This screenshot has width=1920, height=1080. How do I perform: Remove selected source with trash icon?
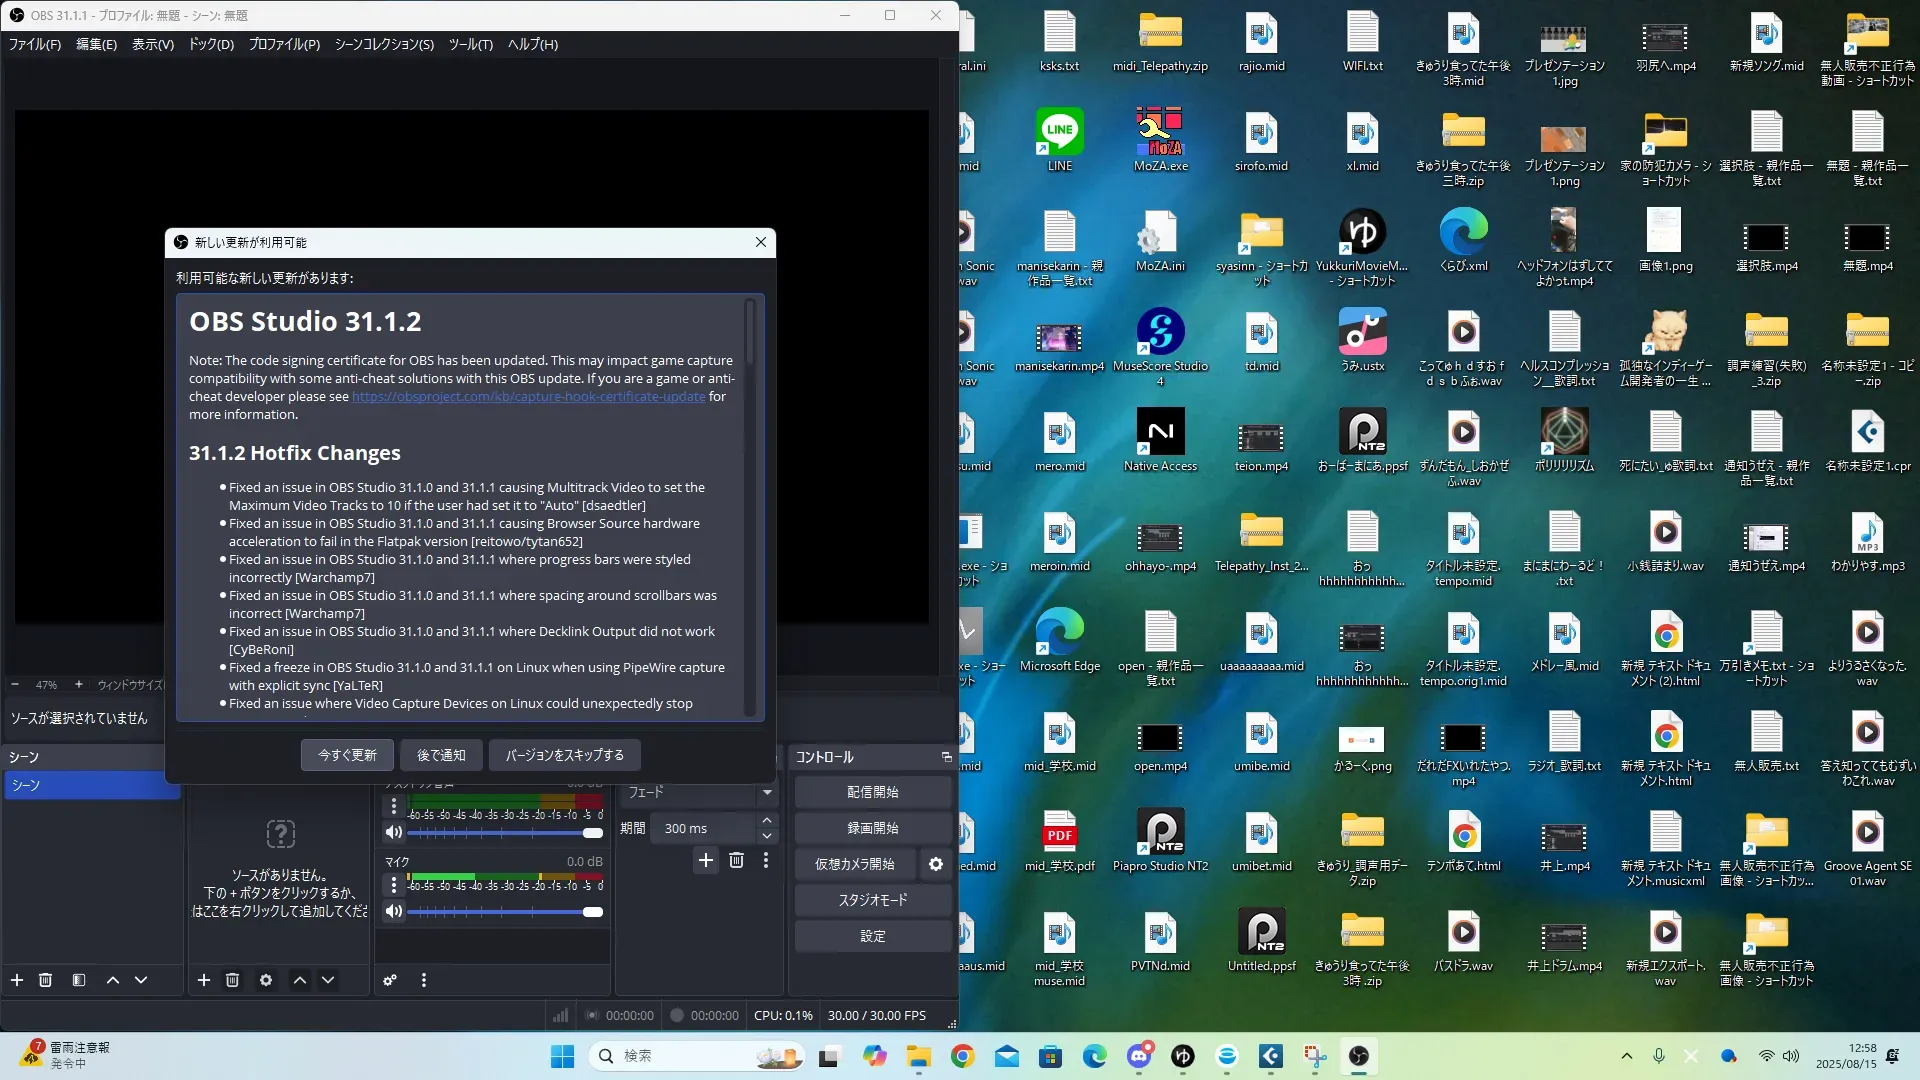(232, 980)
